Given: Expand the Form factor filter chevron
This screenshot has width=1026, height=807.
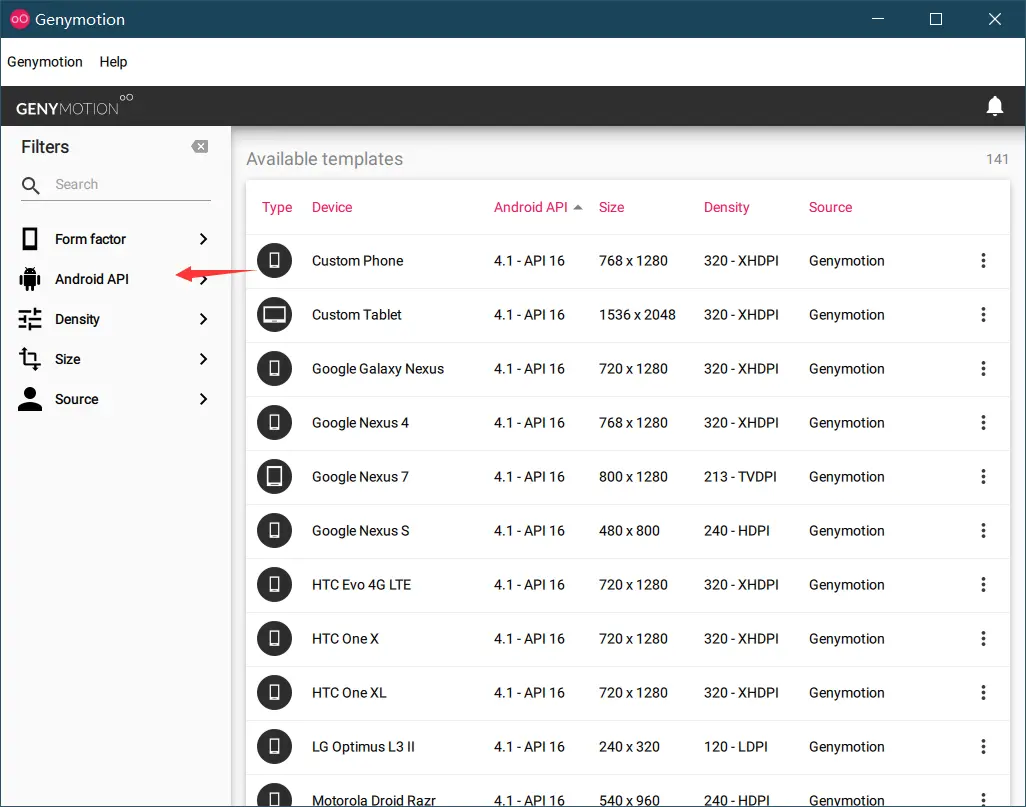Looking at the screenshot, I should tap(203, 239).
